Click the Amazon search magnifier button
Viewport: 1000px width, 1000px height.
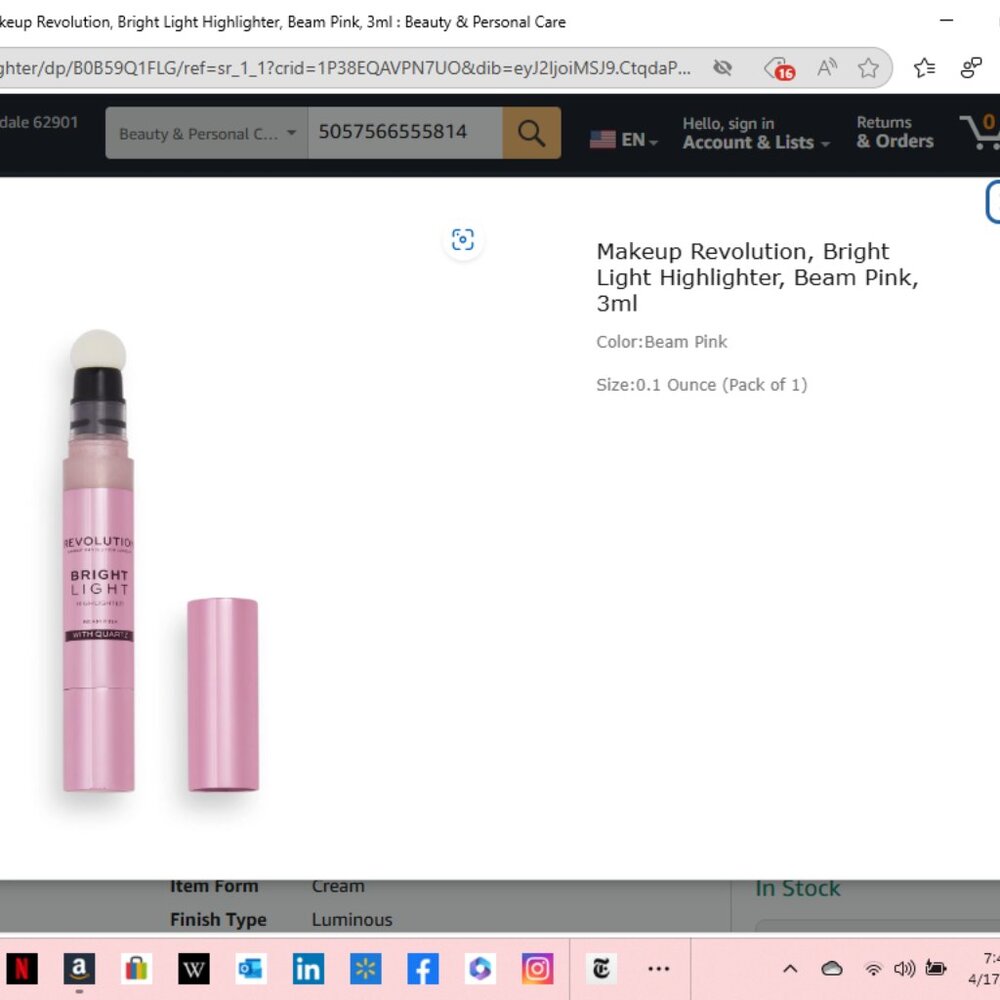click(531, 133)
